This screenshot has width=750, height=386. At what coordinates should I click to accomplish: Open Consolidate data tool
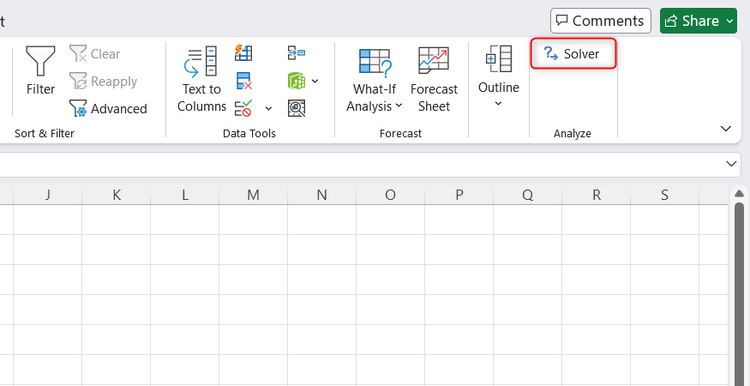297,53
